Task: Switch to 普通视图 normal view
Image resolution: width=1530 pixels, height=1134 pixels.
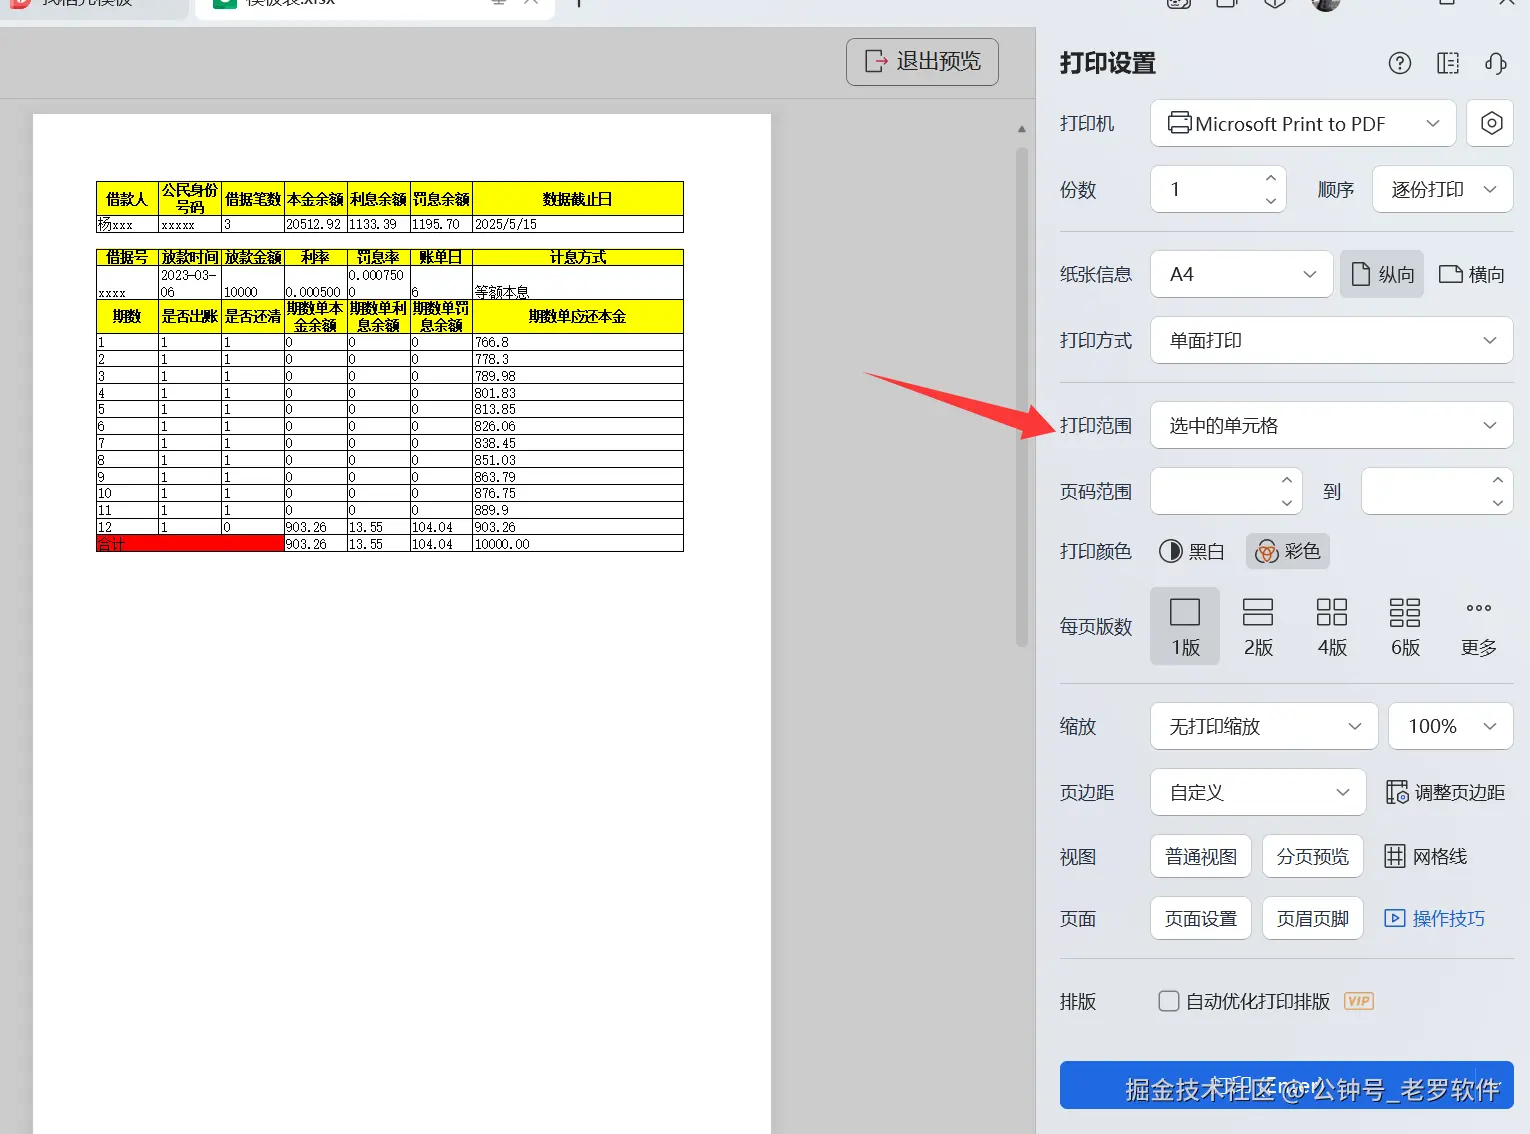Action: point(1201,856)
